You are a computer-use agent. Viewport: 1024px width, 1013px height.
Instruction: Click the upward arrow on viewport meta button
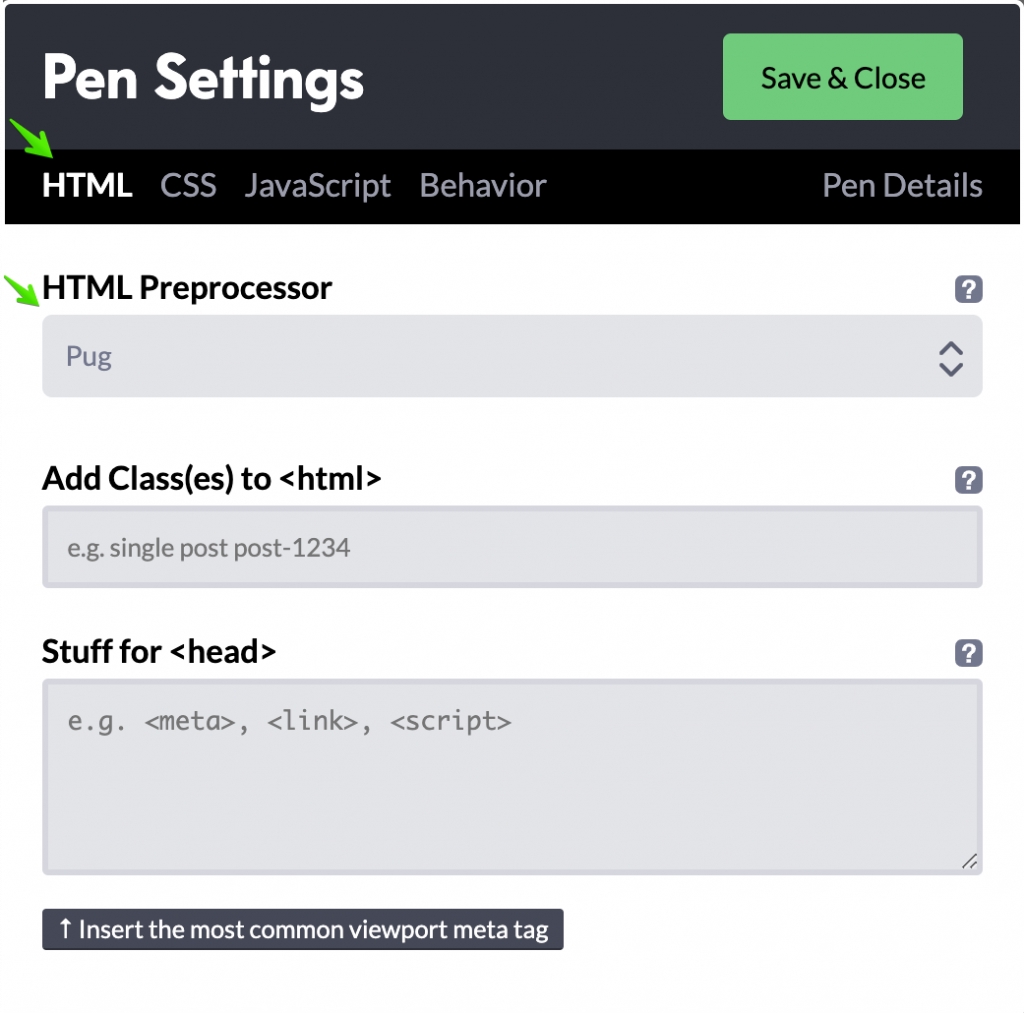coord(65,929)
